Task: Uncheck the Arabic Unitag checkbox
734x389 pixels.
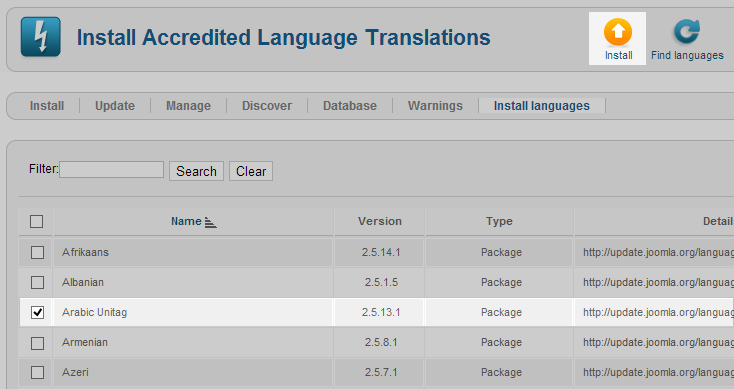Action: pyautogui.click(x=37, y=312)
